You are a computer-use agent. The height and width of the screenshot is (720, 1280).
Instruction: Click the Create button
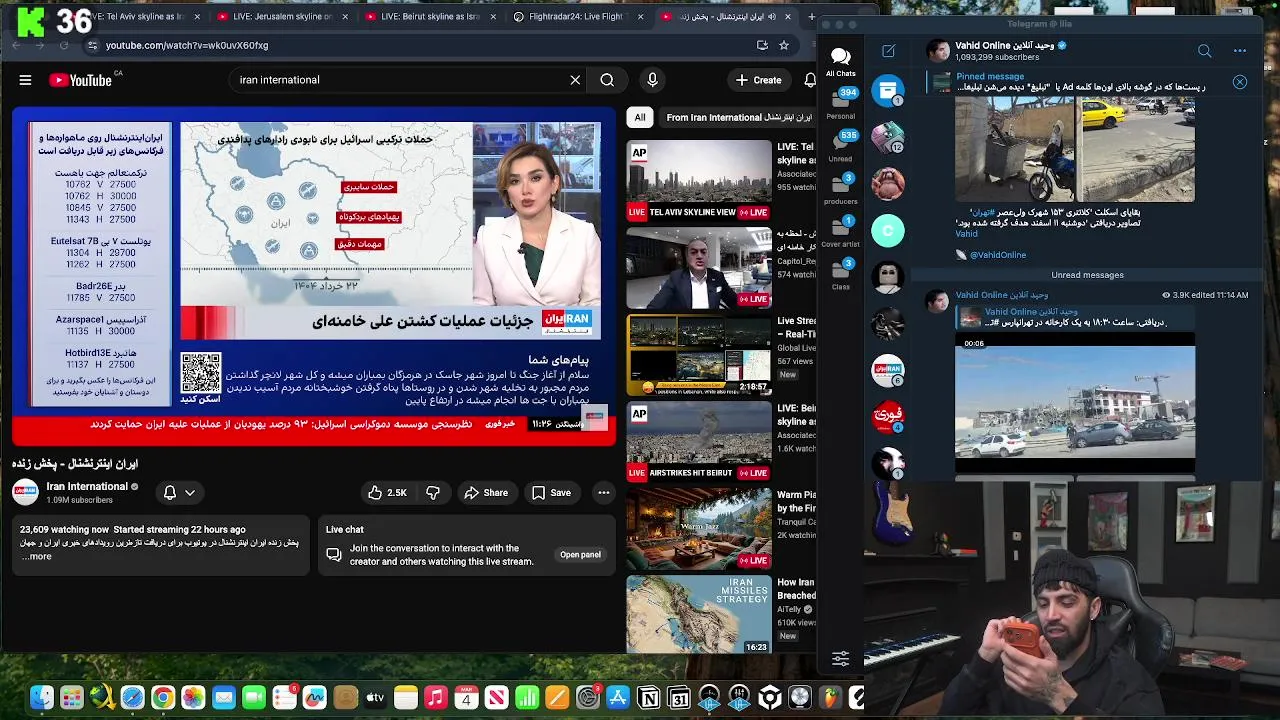click(759, 80)
